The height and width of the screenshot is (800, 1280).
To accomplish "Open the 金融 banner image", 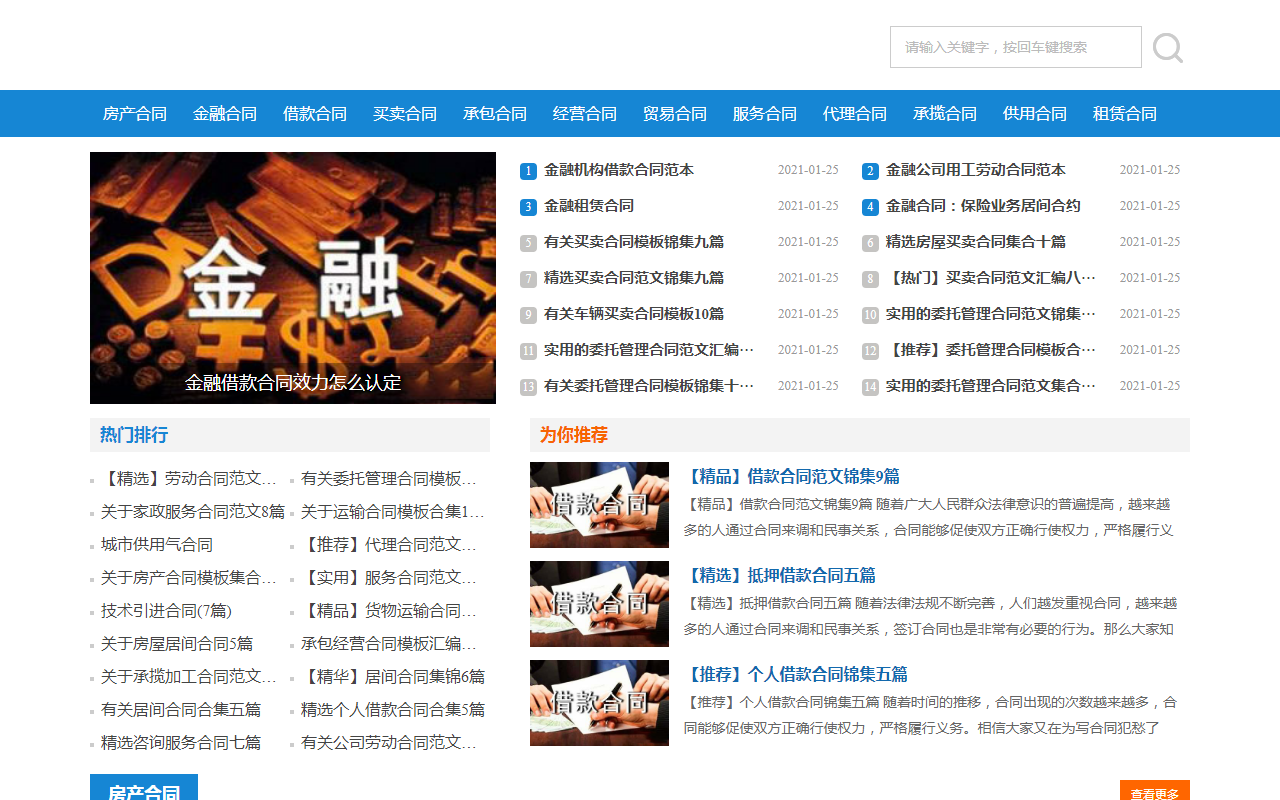I will point(293,278).
